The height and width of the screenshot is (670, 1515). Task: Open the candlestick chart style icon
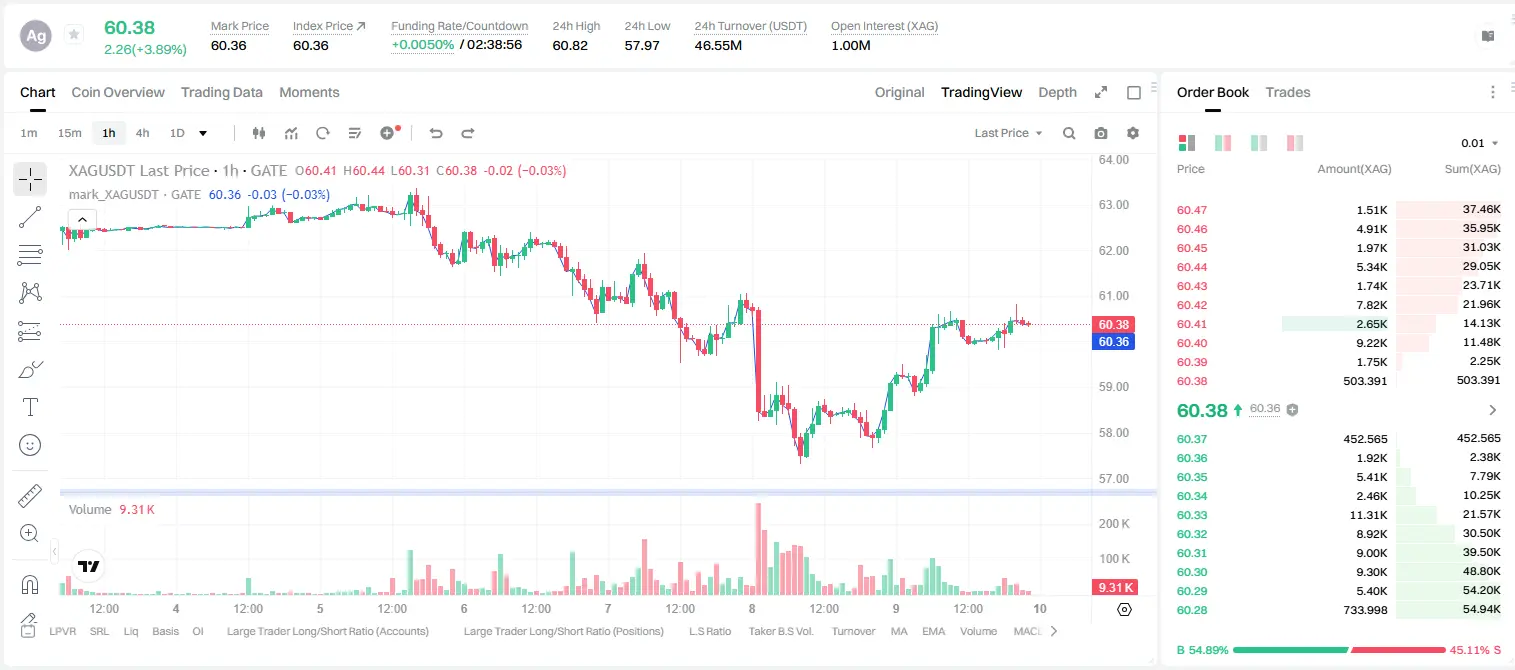pos(259,133)
